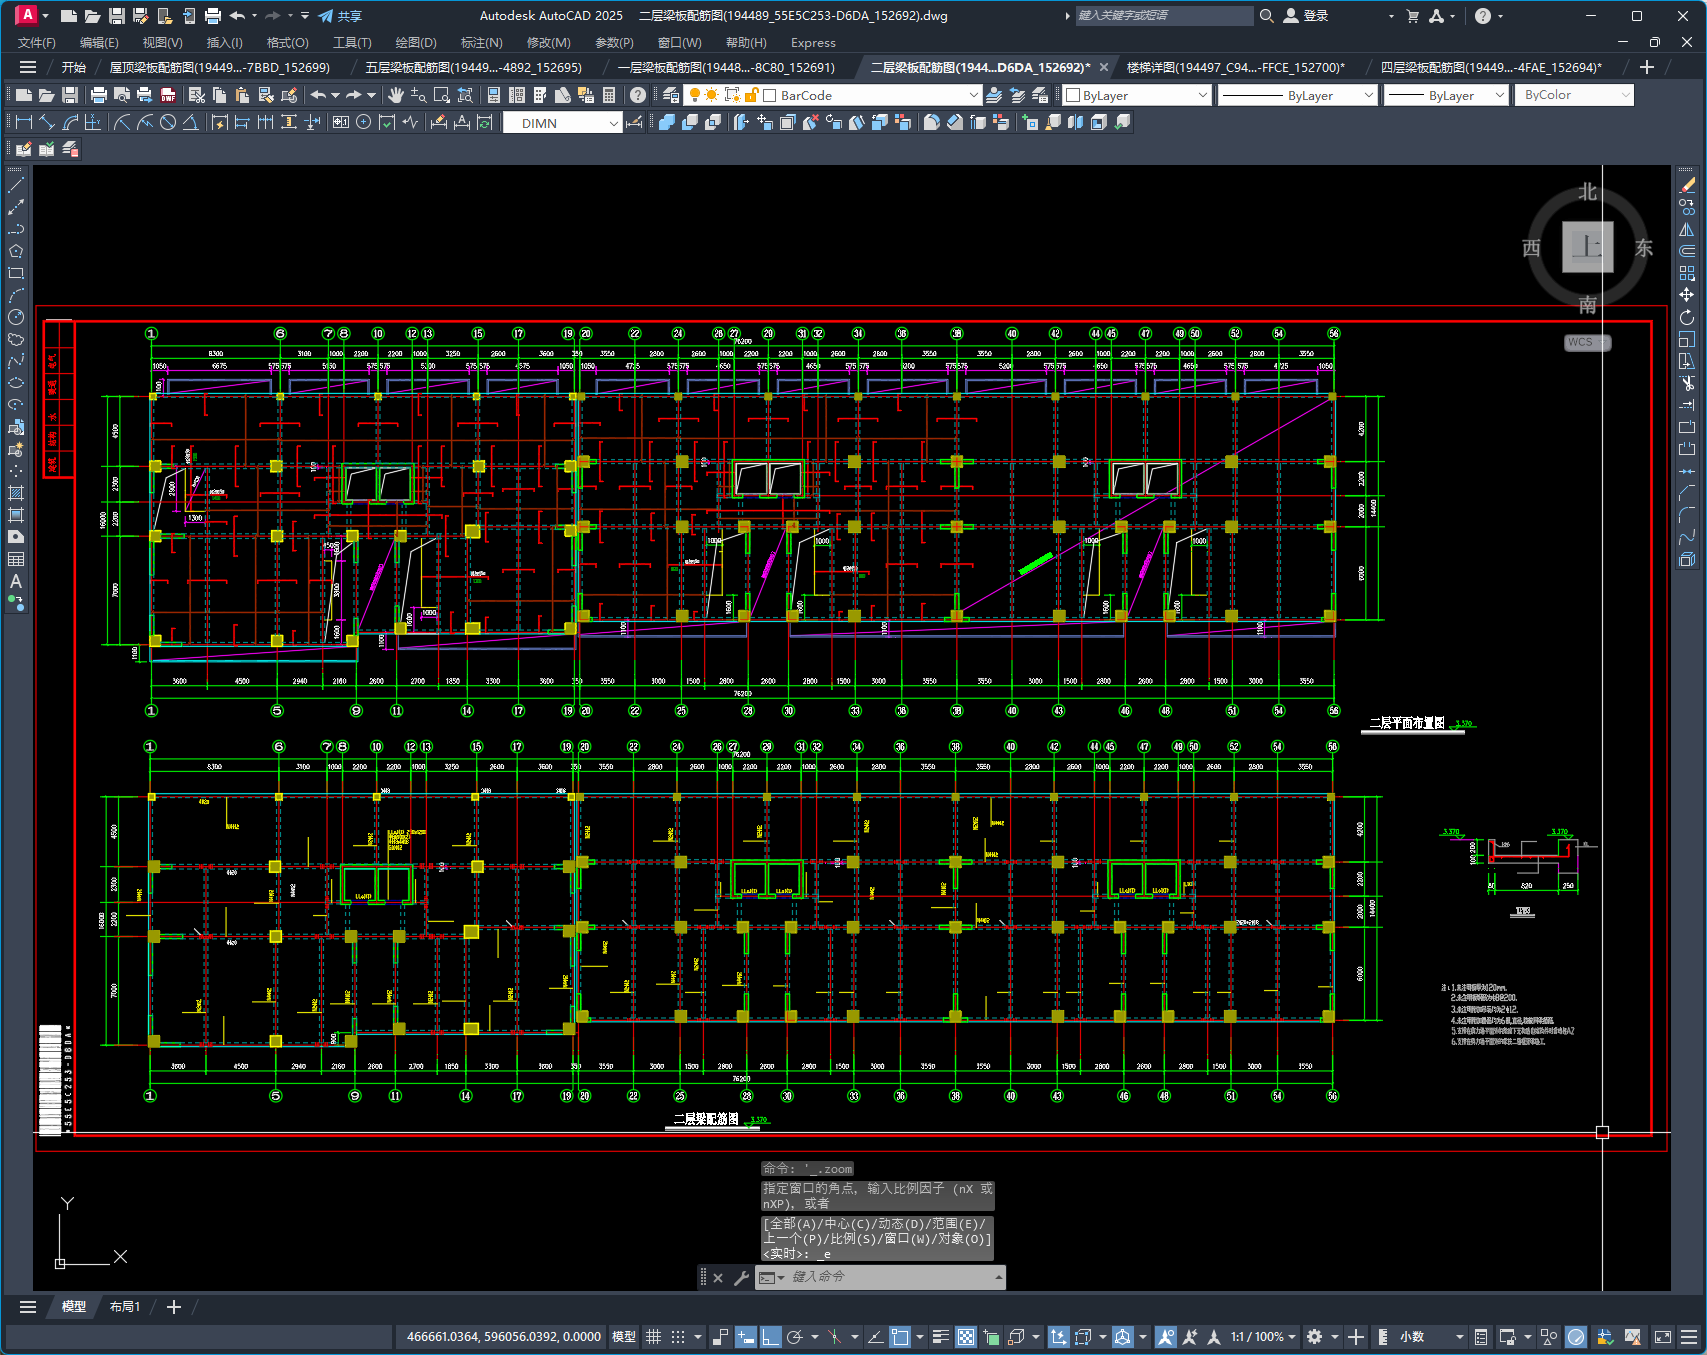Viewport: 1707px width, 1355px height.
Task: Open Layer Properties Manager icon
Action: tap(671, 95)
